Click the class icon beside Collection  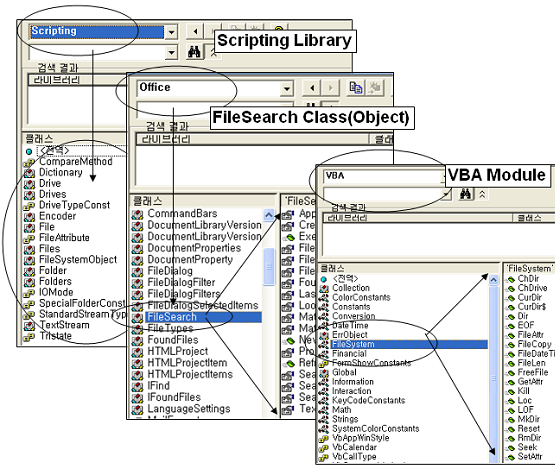click(x=324, y=289)
